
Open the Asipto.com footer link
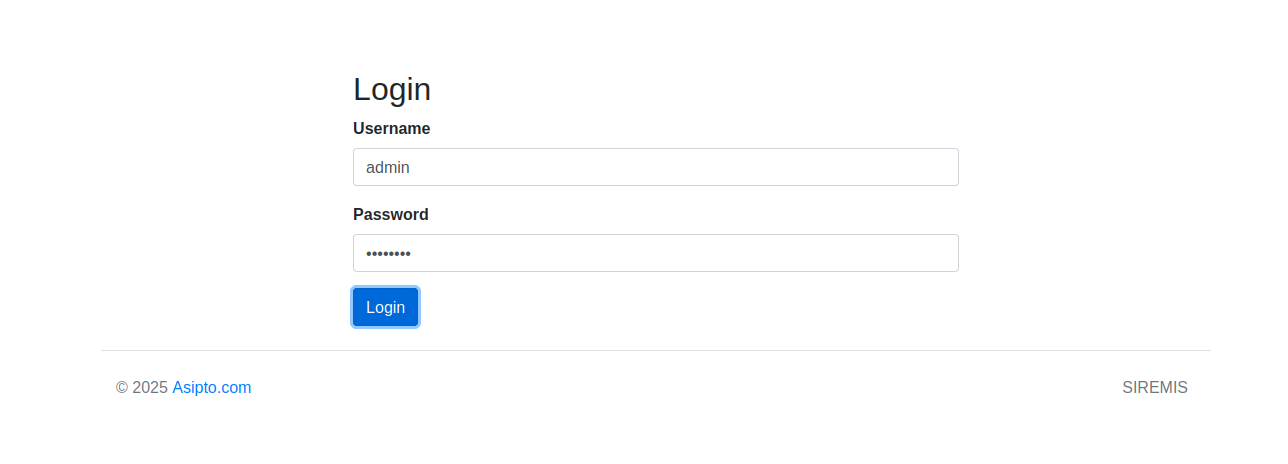(212, 387)
